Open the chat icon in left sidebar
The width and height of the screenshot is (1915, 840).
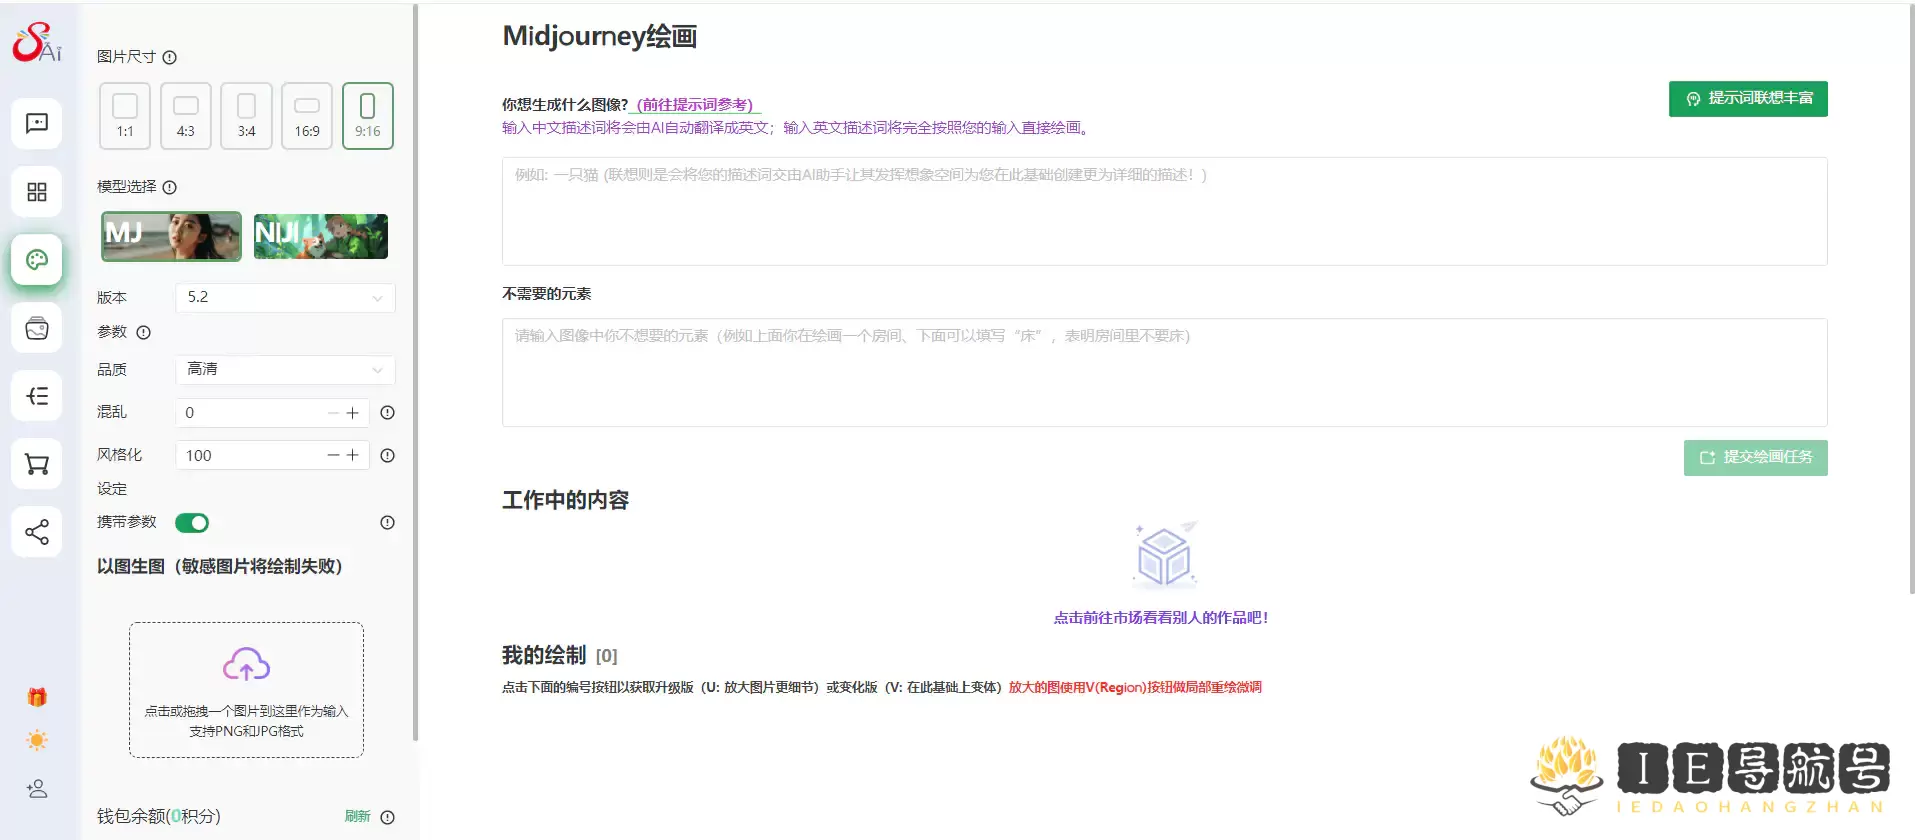pyautogui.click(x=37, y=124)
